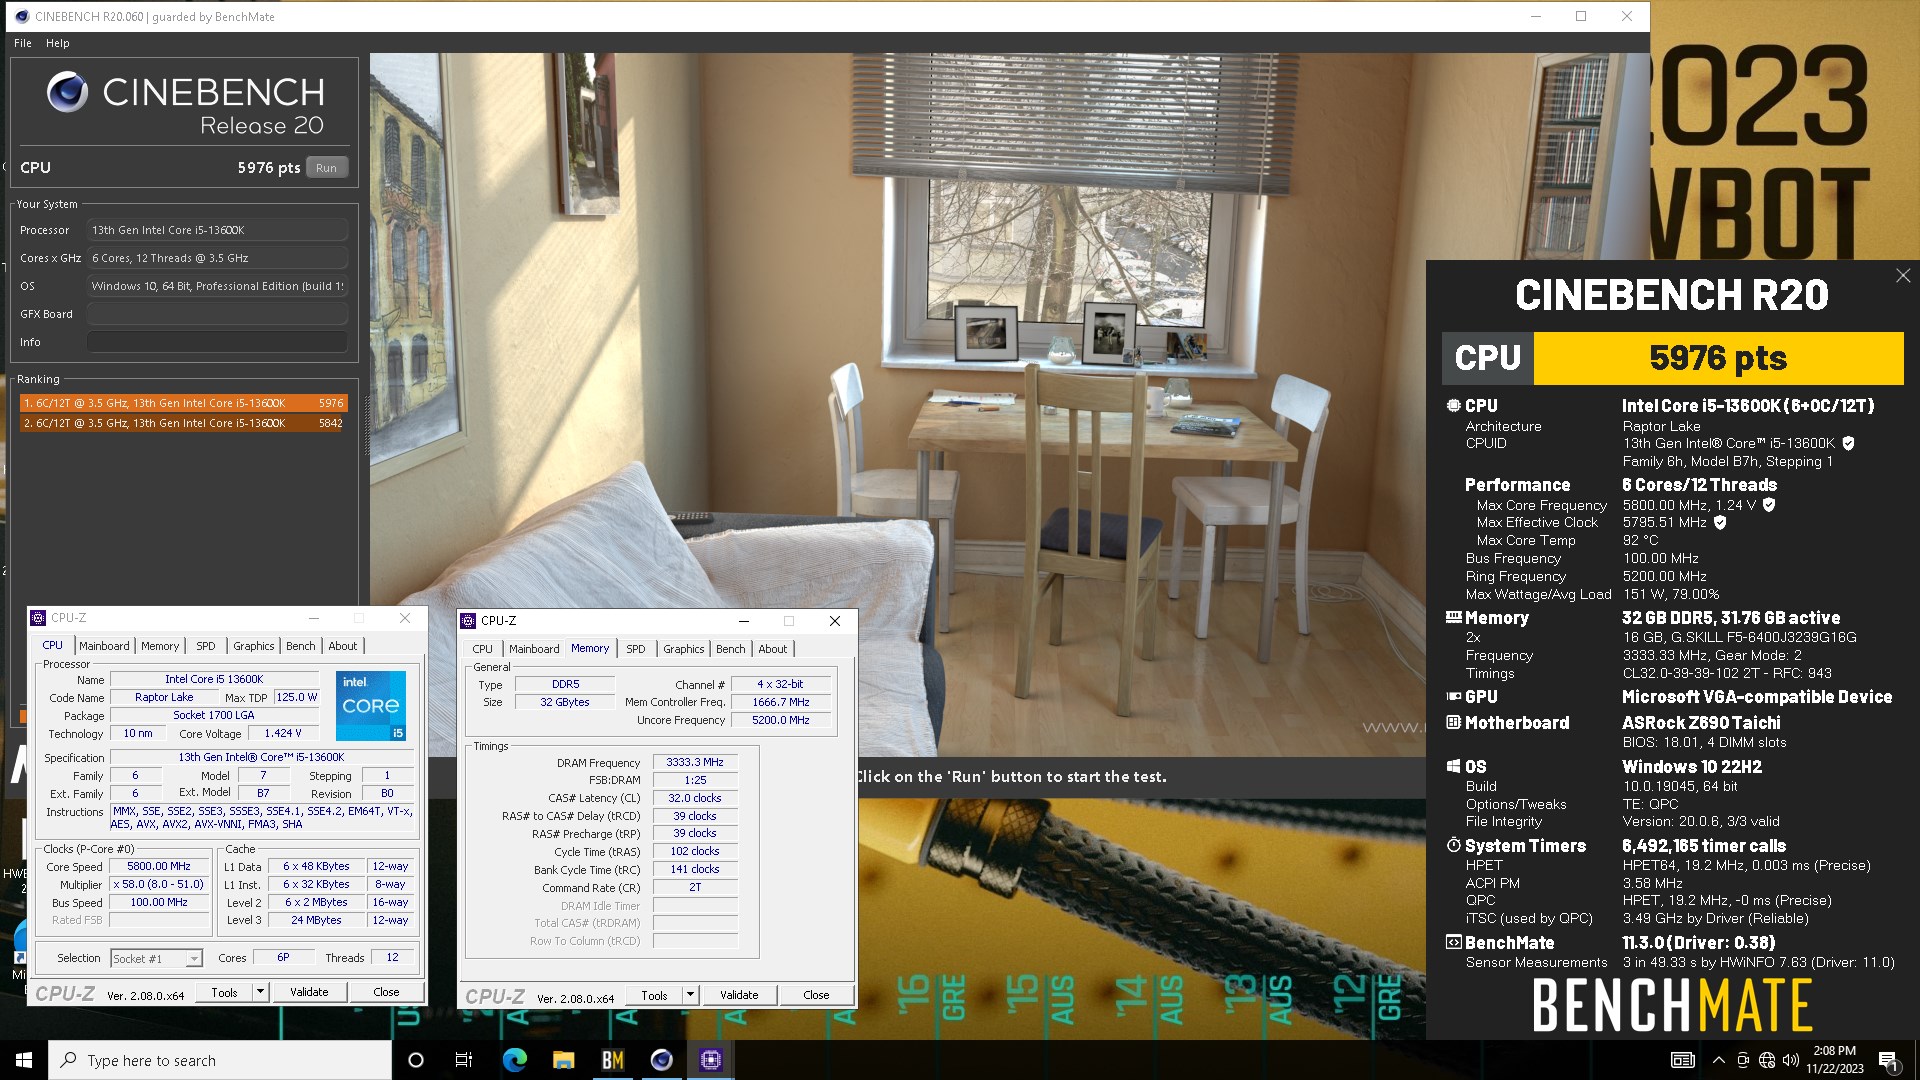Click the network globe icon in system tray
Image resolution: width=1920 pixels, height=1080 pixels.
pos(1767,1060)
